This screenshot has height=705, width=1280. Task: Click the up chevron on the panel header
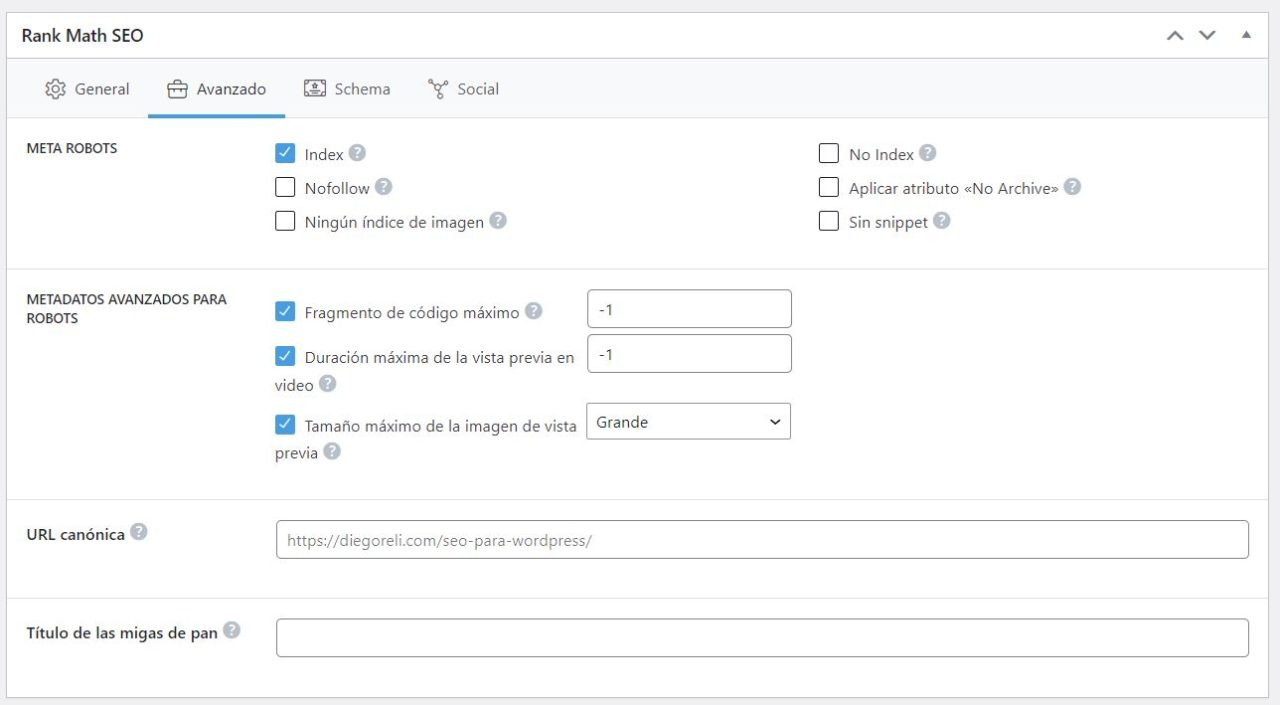[x=1174, y=34]
